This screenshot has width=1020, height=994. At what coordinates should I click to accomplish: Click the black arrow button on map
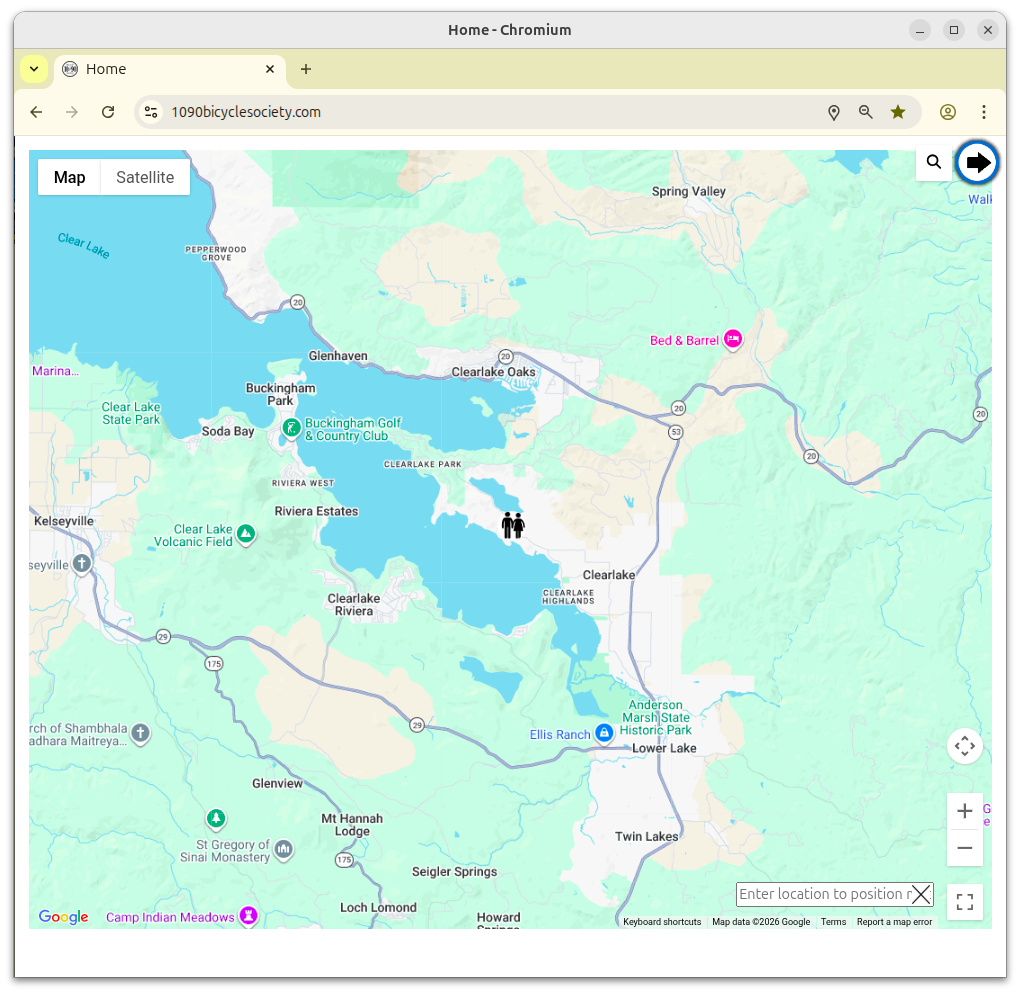[x=977, y=162]
